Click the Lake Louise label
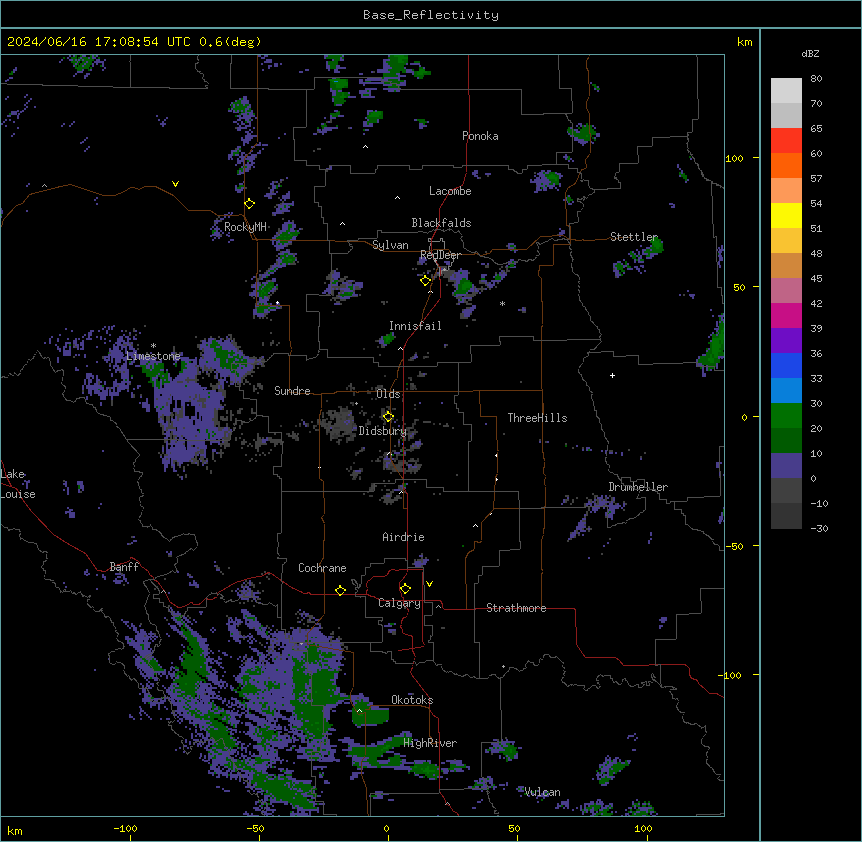 tap(17, 484)
